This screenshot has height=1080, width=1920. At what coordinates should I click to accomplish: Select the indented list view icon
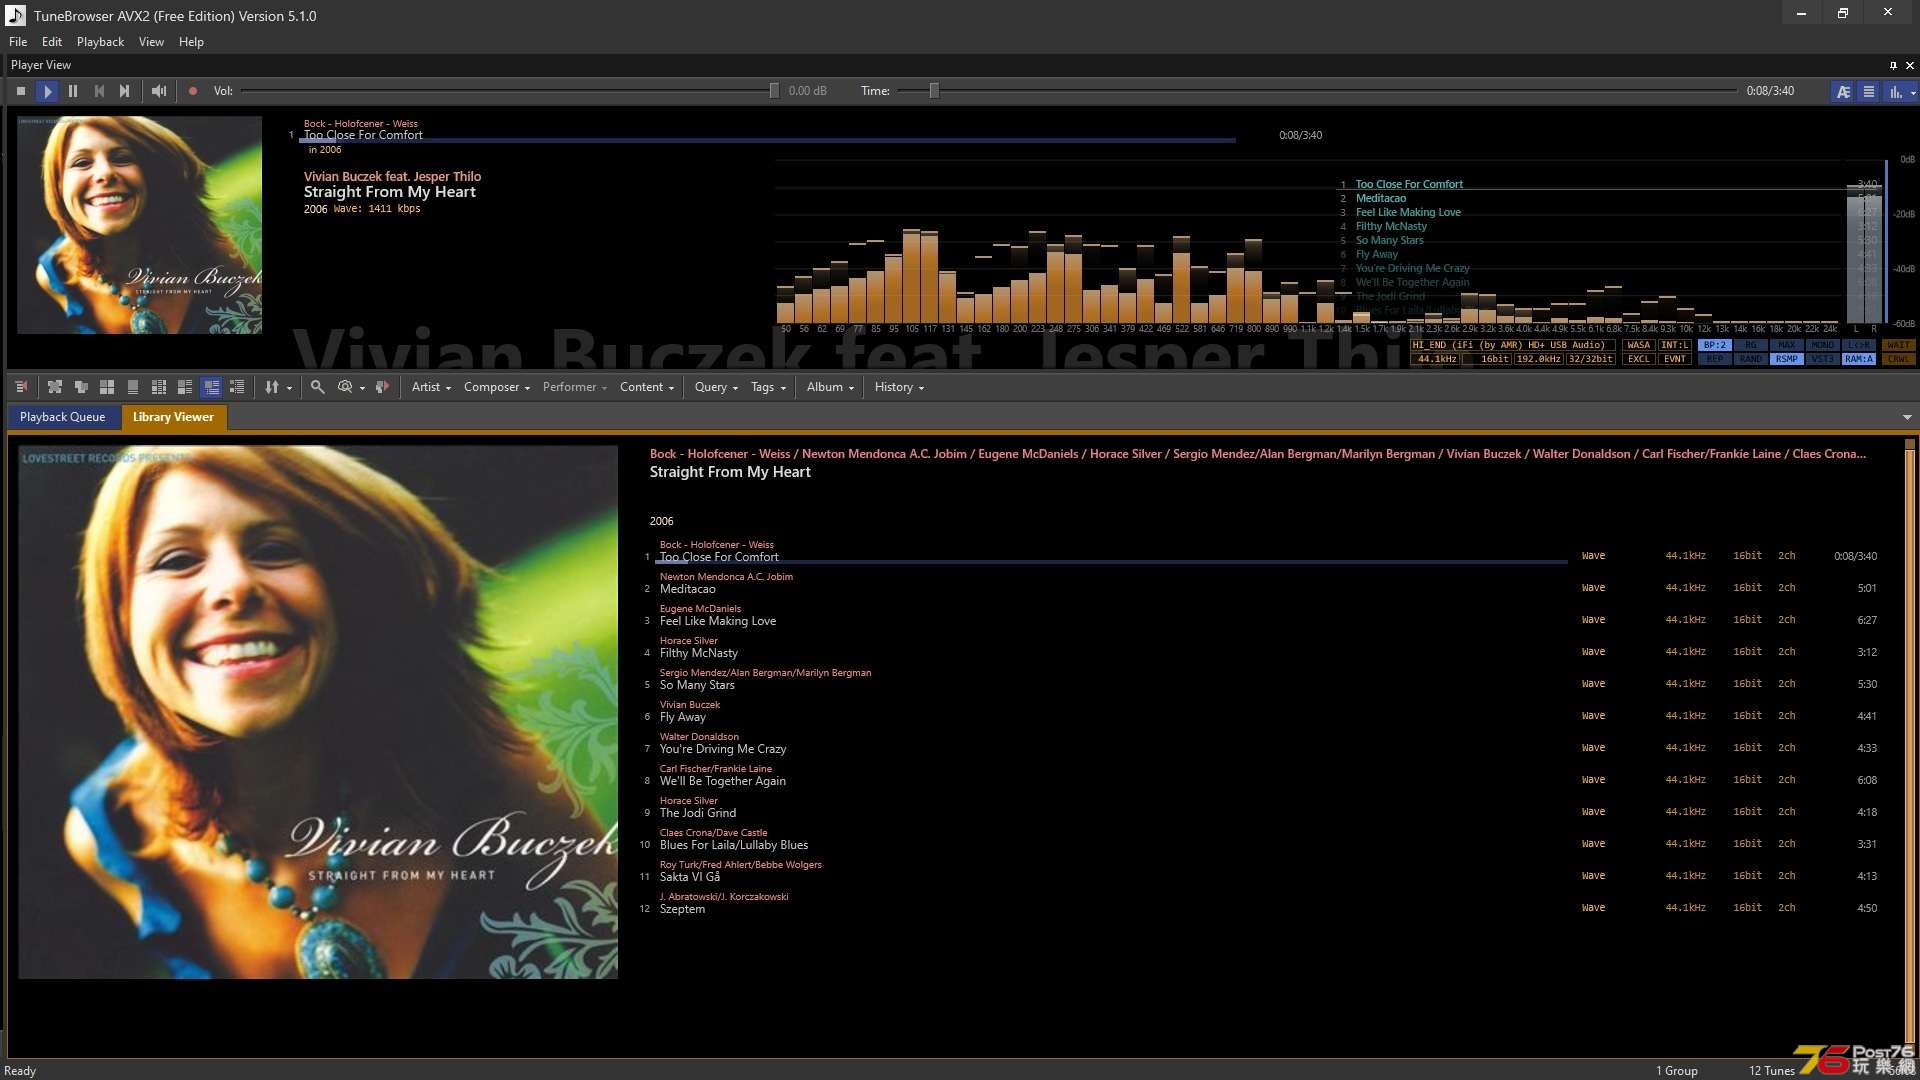coord(237,387)
